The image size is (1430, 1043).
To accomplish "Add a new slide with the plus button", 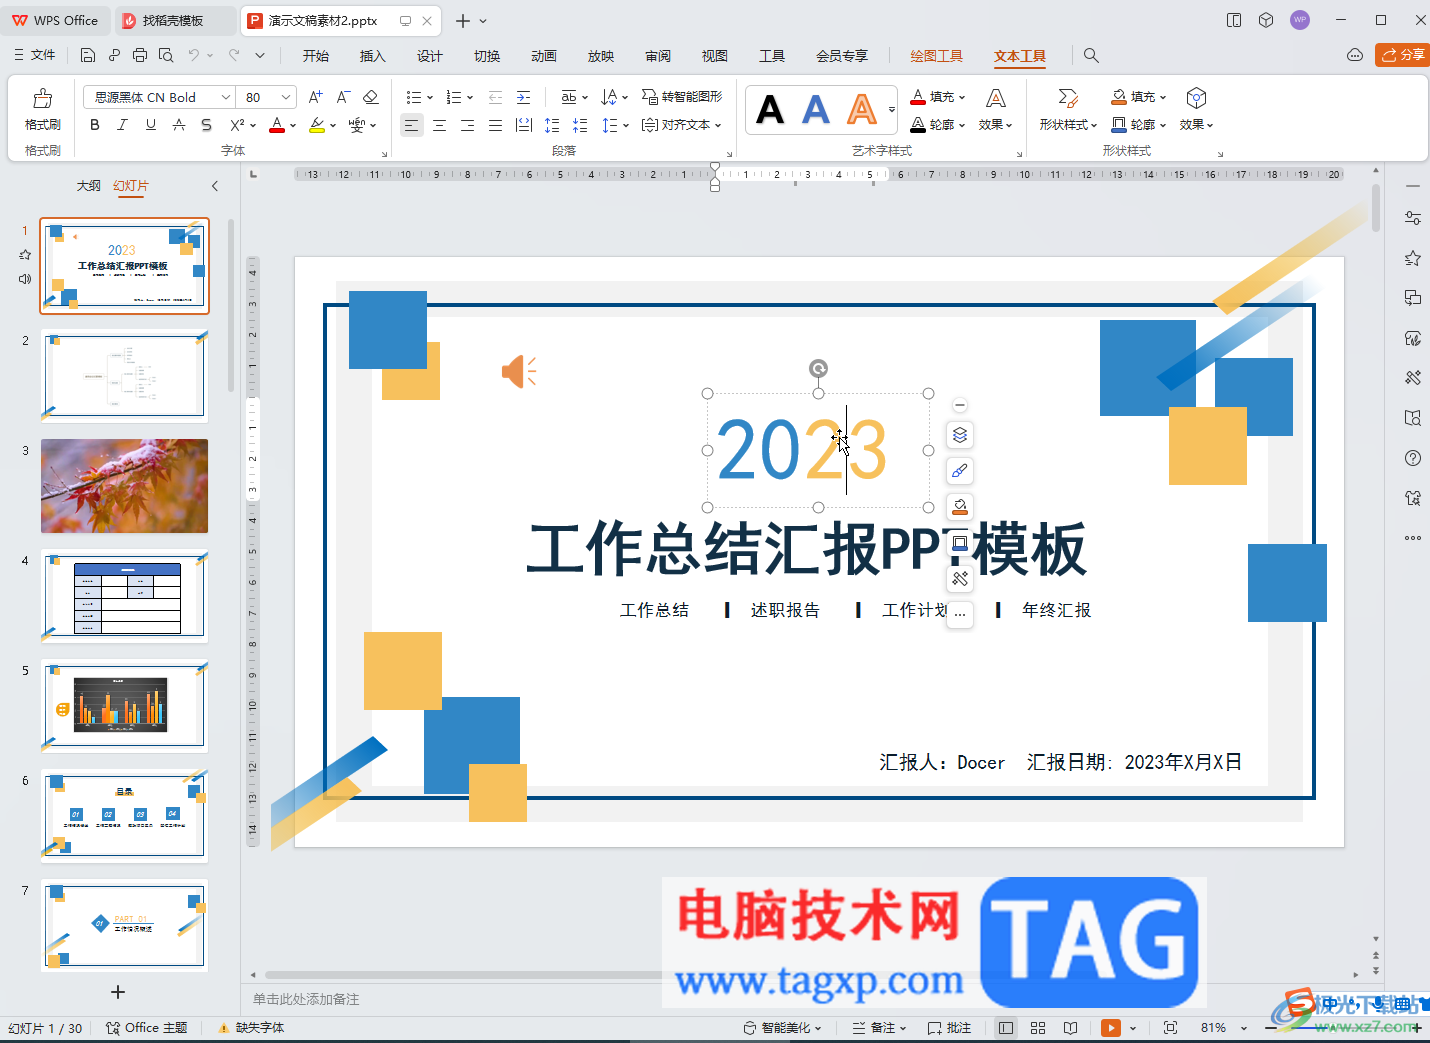I will point(118,992).
